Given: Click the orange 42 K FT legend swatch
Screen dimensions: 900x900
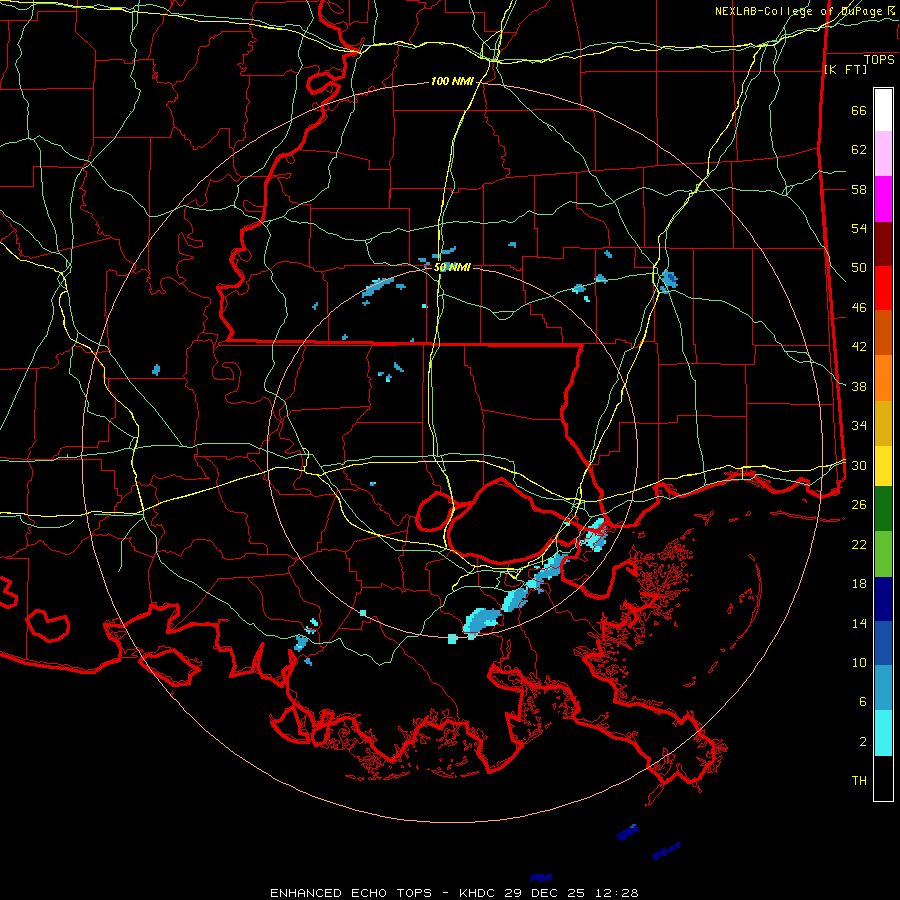Looking at the screenshot, I should 883,378.
